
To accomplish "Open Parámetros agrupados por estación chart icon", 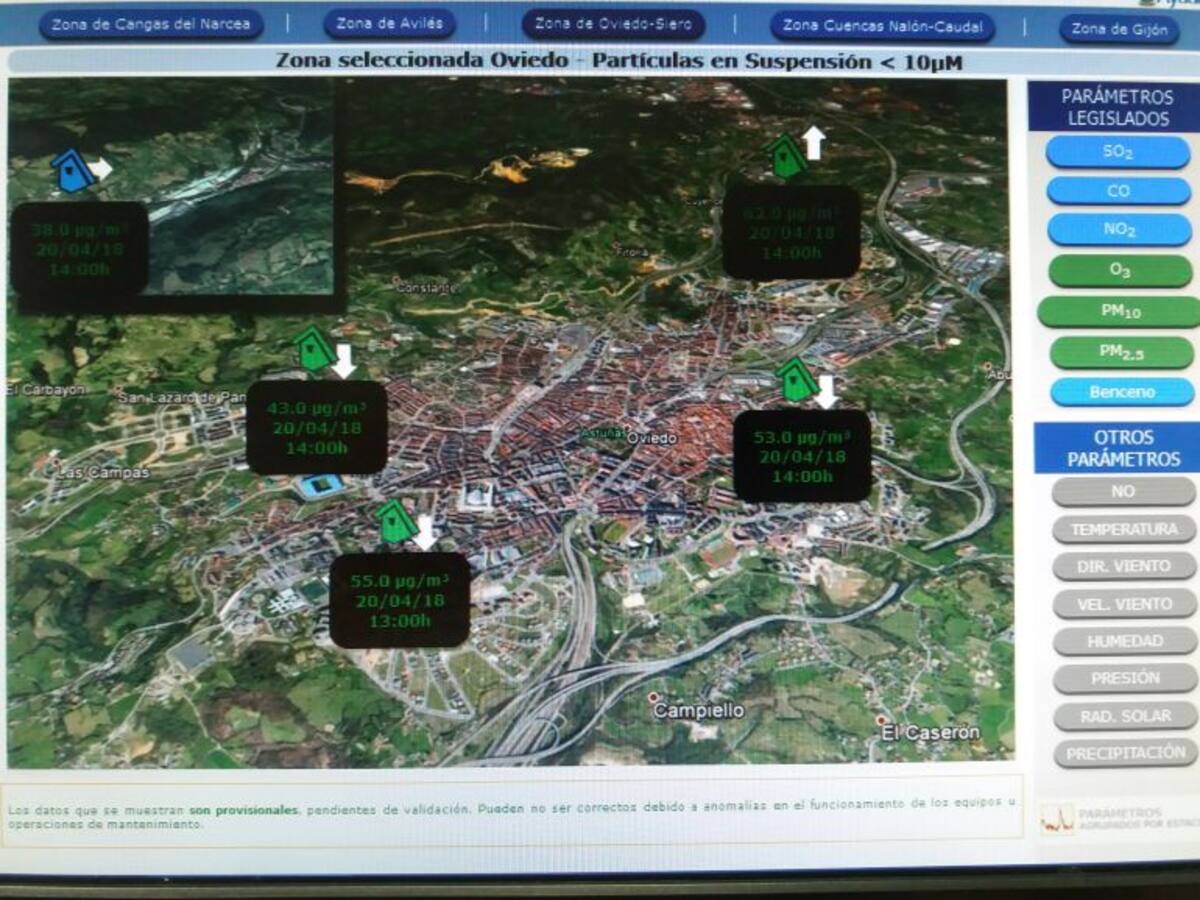I will point(1058,818).
